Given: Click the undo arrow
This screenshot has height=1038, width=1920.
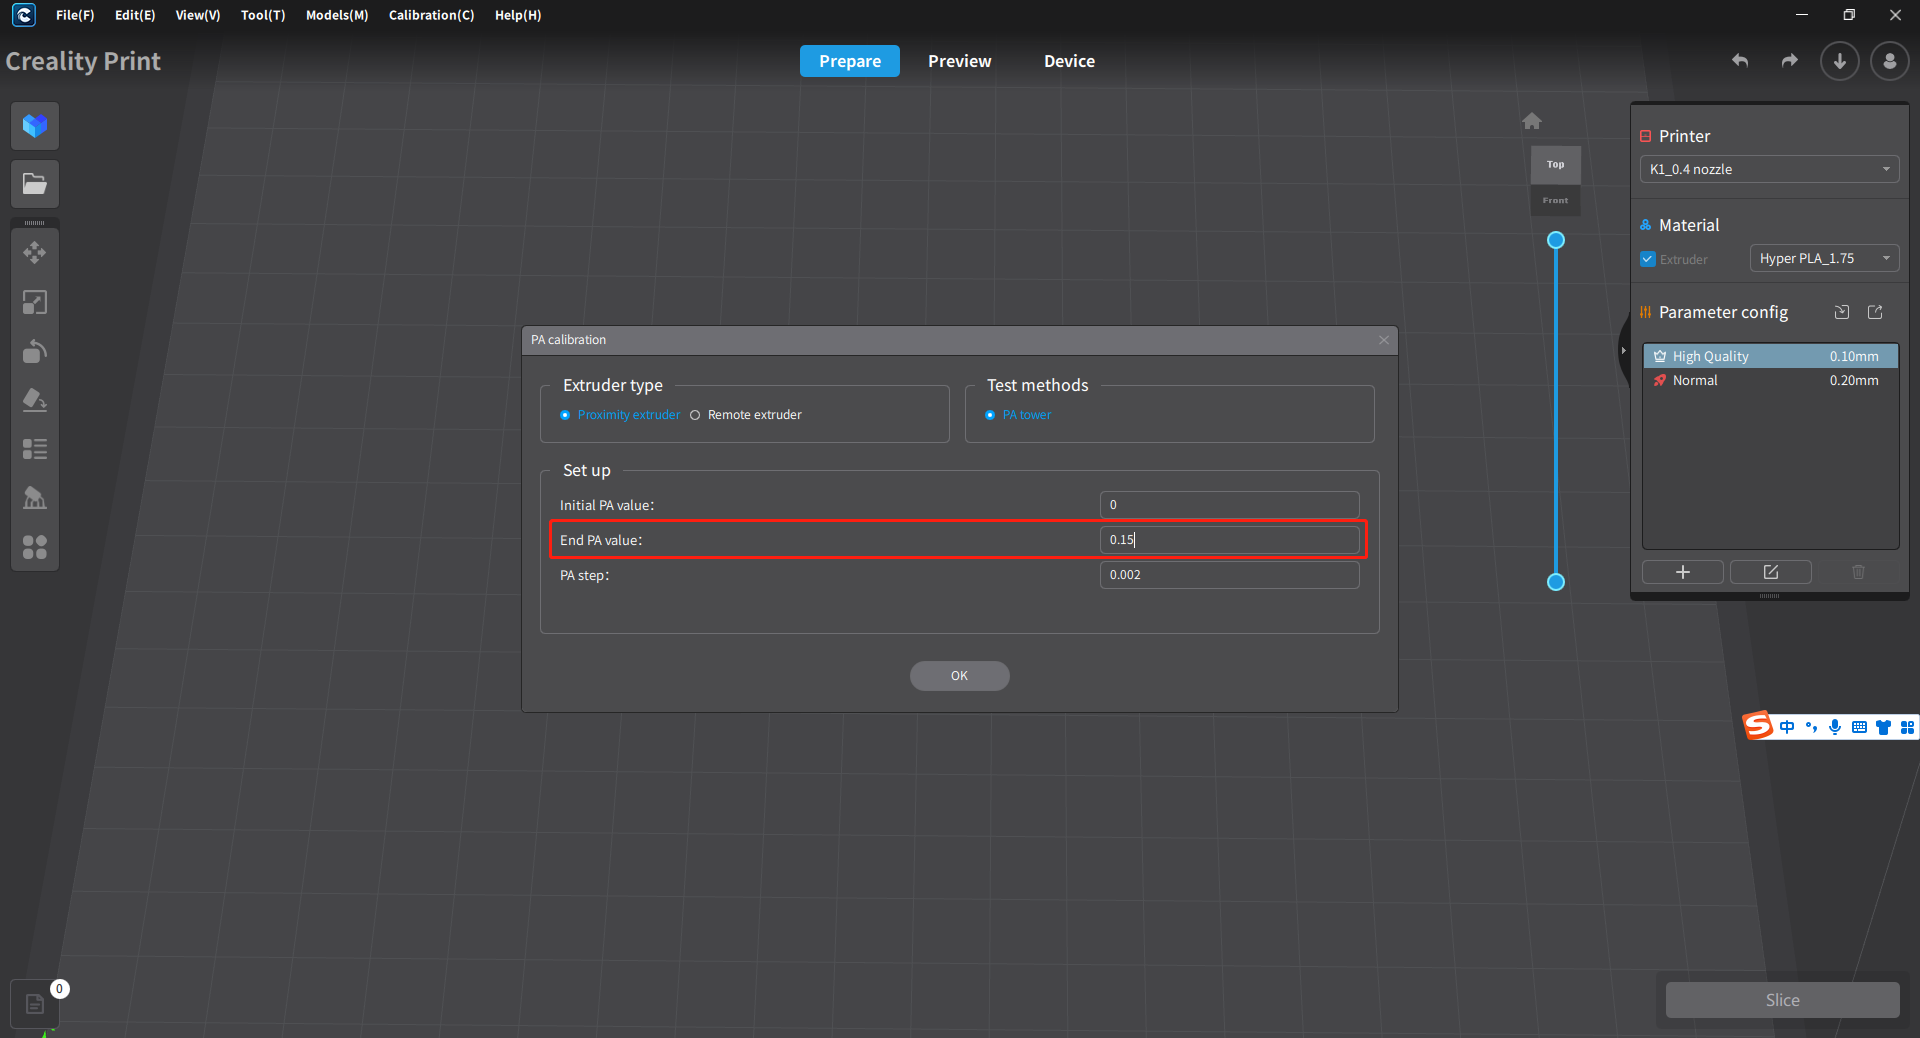Looking at the screenshot, I should point(1740,61).
